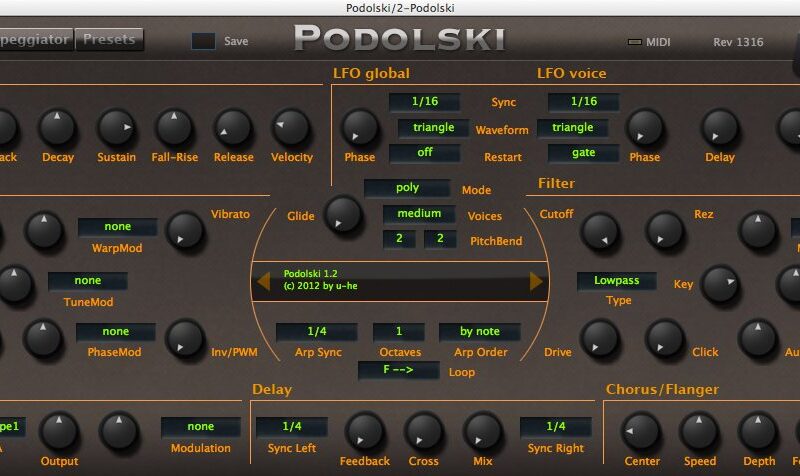Open the filter Type Lowpass dropdown

point(616,281)
